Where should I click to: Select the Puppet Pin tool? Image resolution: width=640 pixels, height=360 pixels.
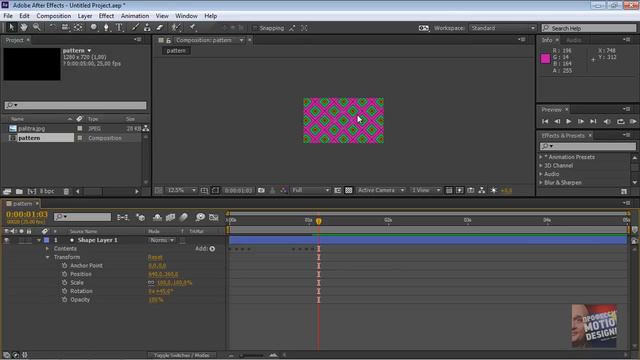click(x=192, y=27)
